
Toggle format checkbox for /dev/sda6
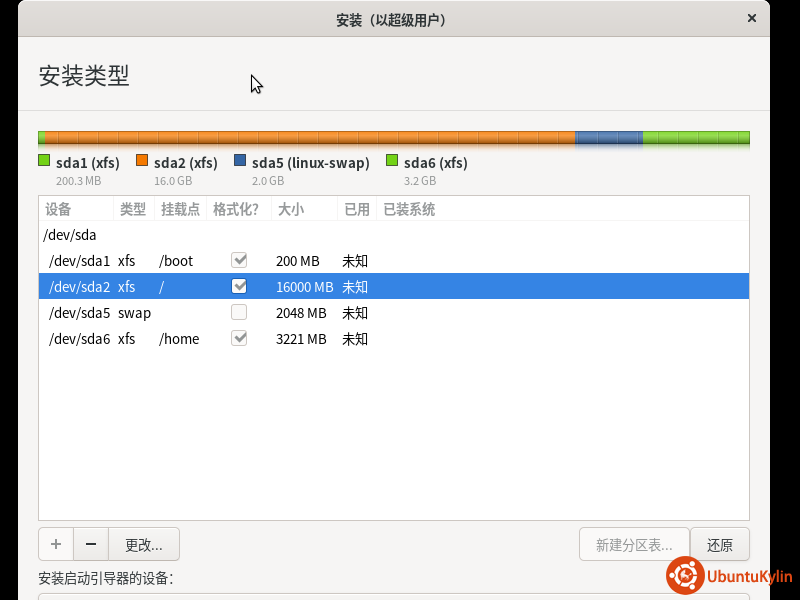tap(239, 338)
